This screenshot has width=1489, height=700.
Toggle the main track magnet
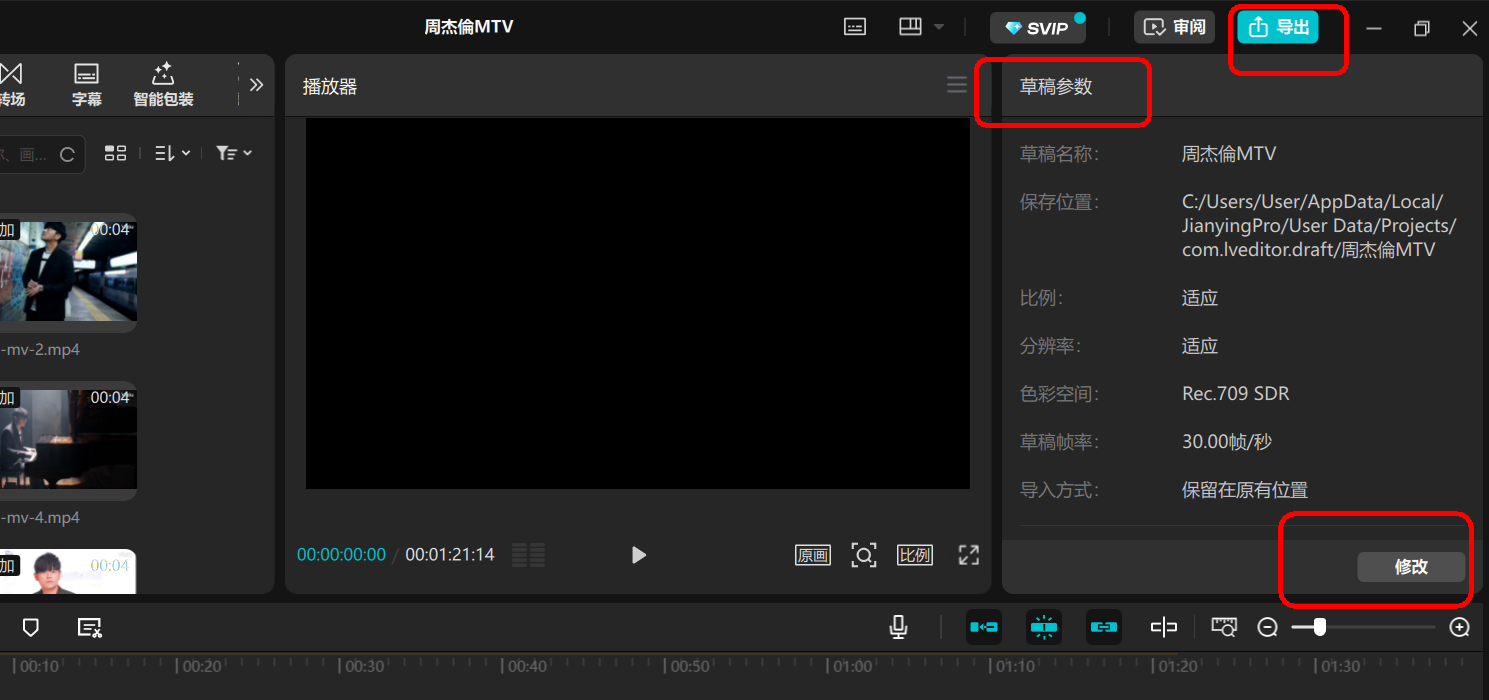(984, 628)
